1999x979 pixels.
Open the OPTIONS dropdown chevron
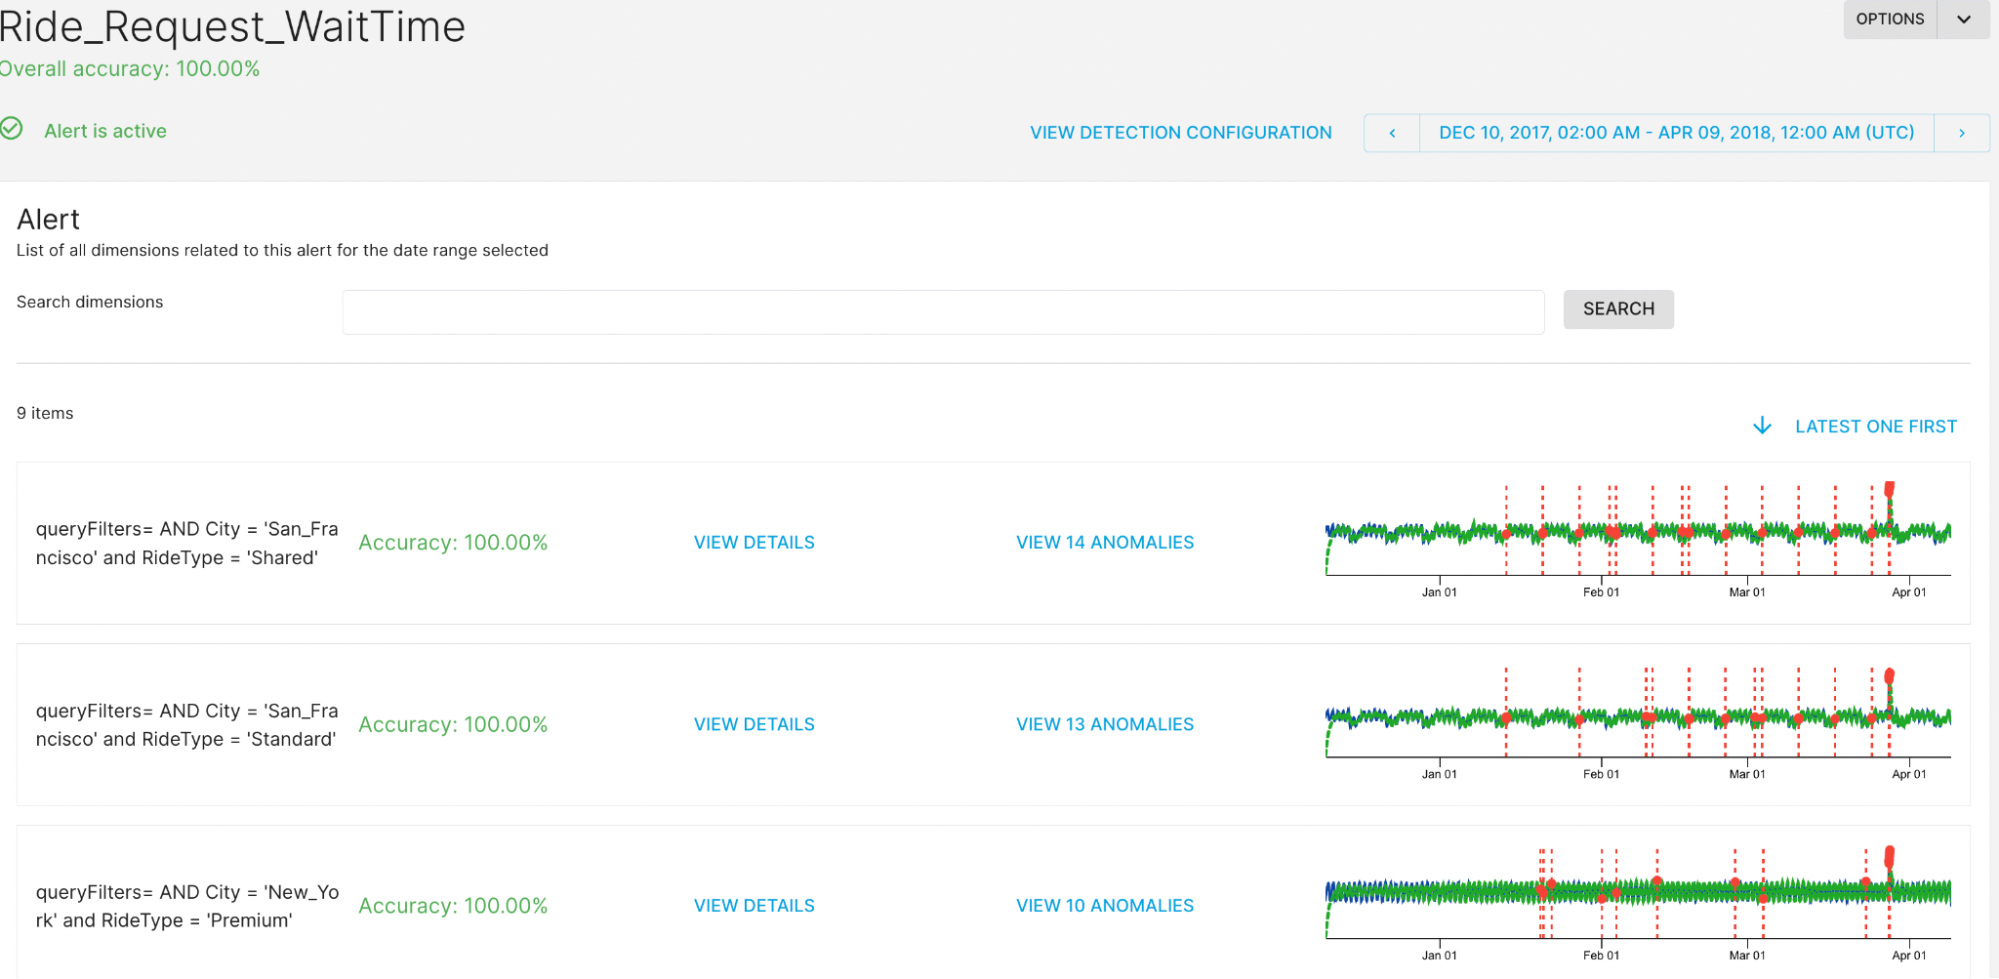pyautogui.click(x=1963, y=19)
